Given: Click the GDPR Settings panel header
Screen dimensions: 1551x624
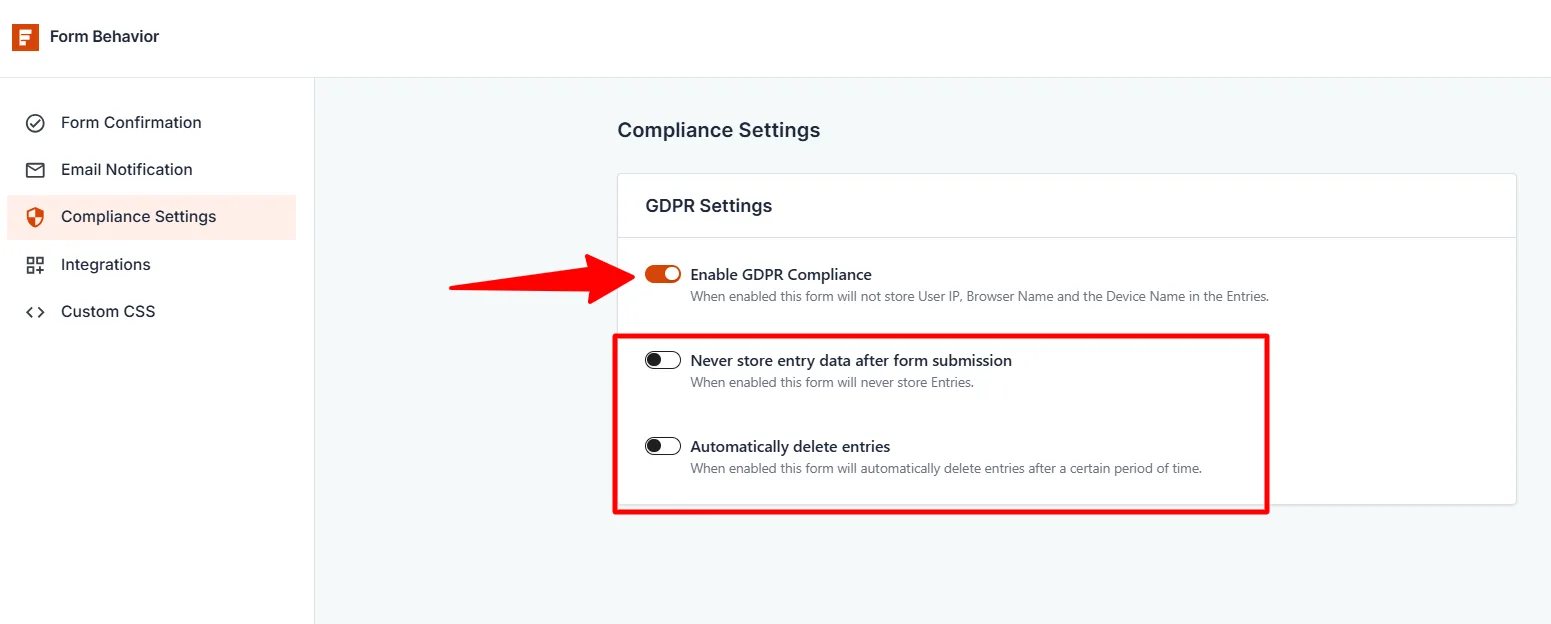Looking at the screenshot, I should point(709,205).
